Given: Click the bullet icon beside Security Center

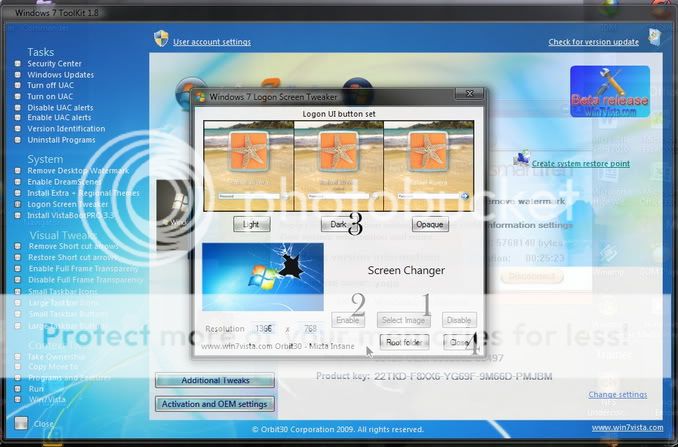Looking at the screenshot, I should click(x=18, y=64).
